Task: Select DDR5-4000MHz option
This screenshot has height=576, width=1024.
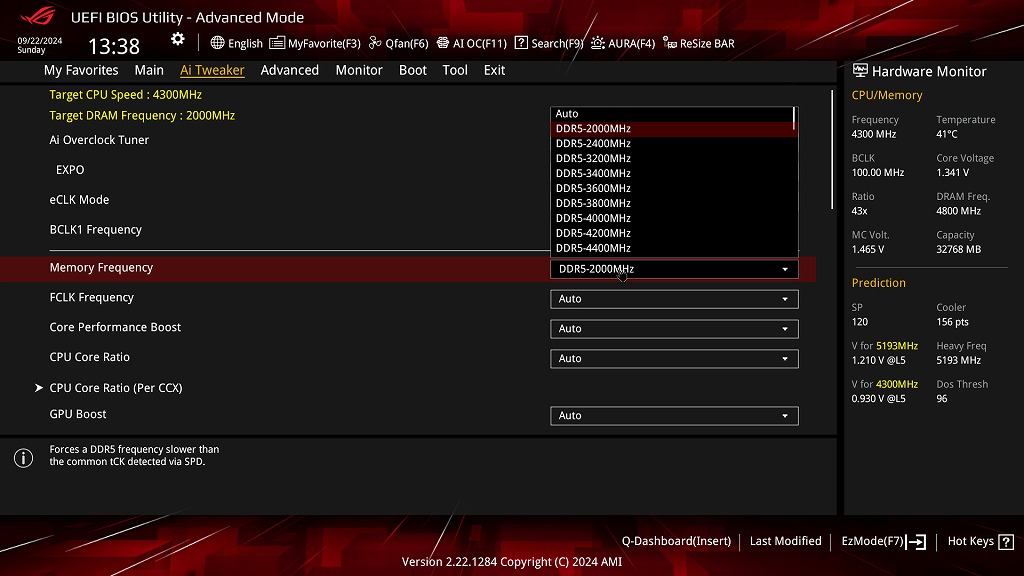Action: click(671, 218)
